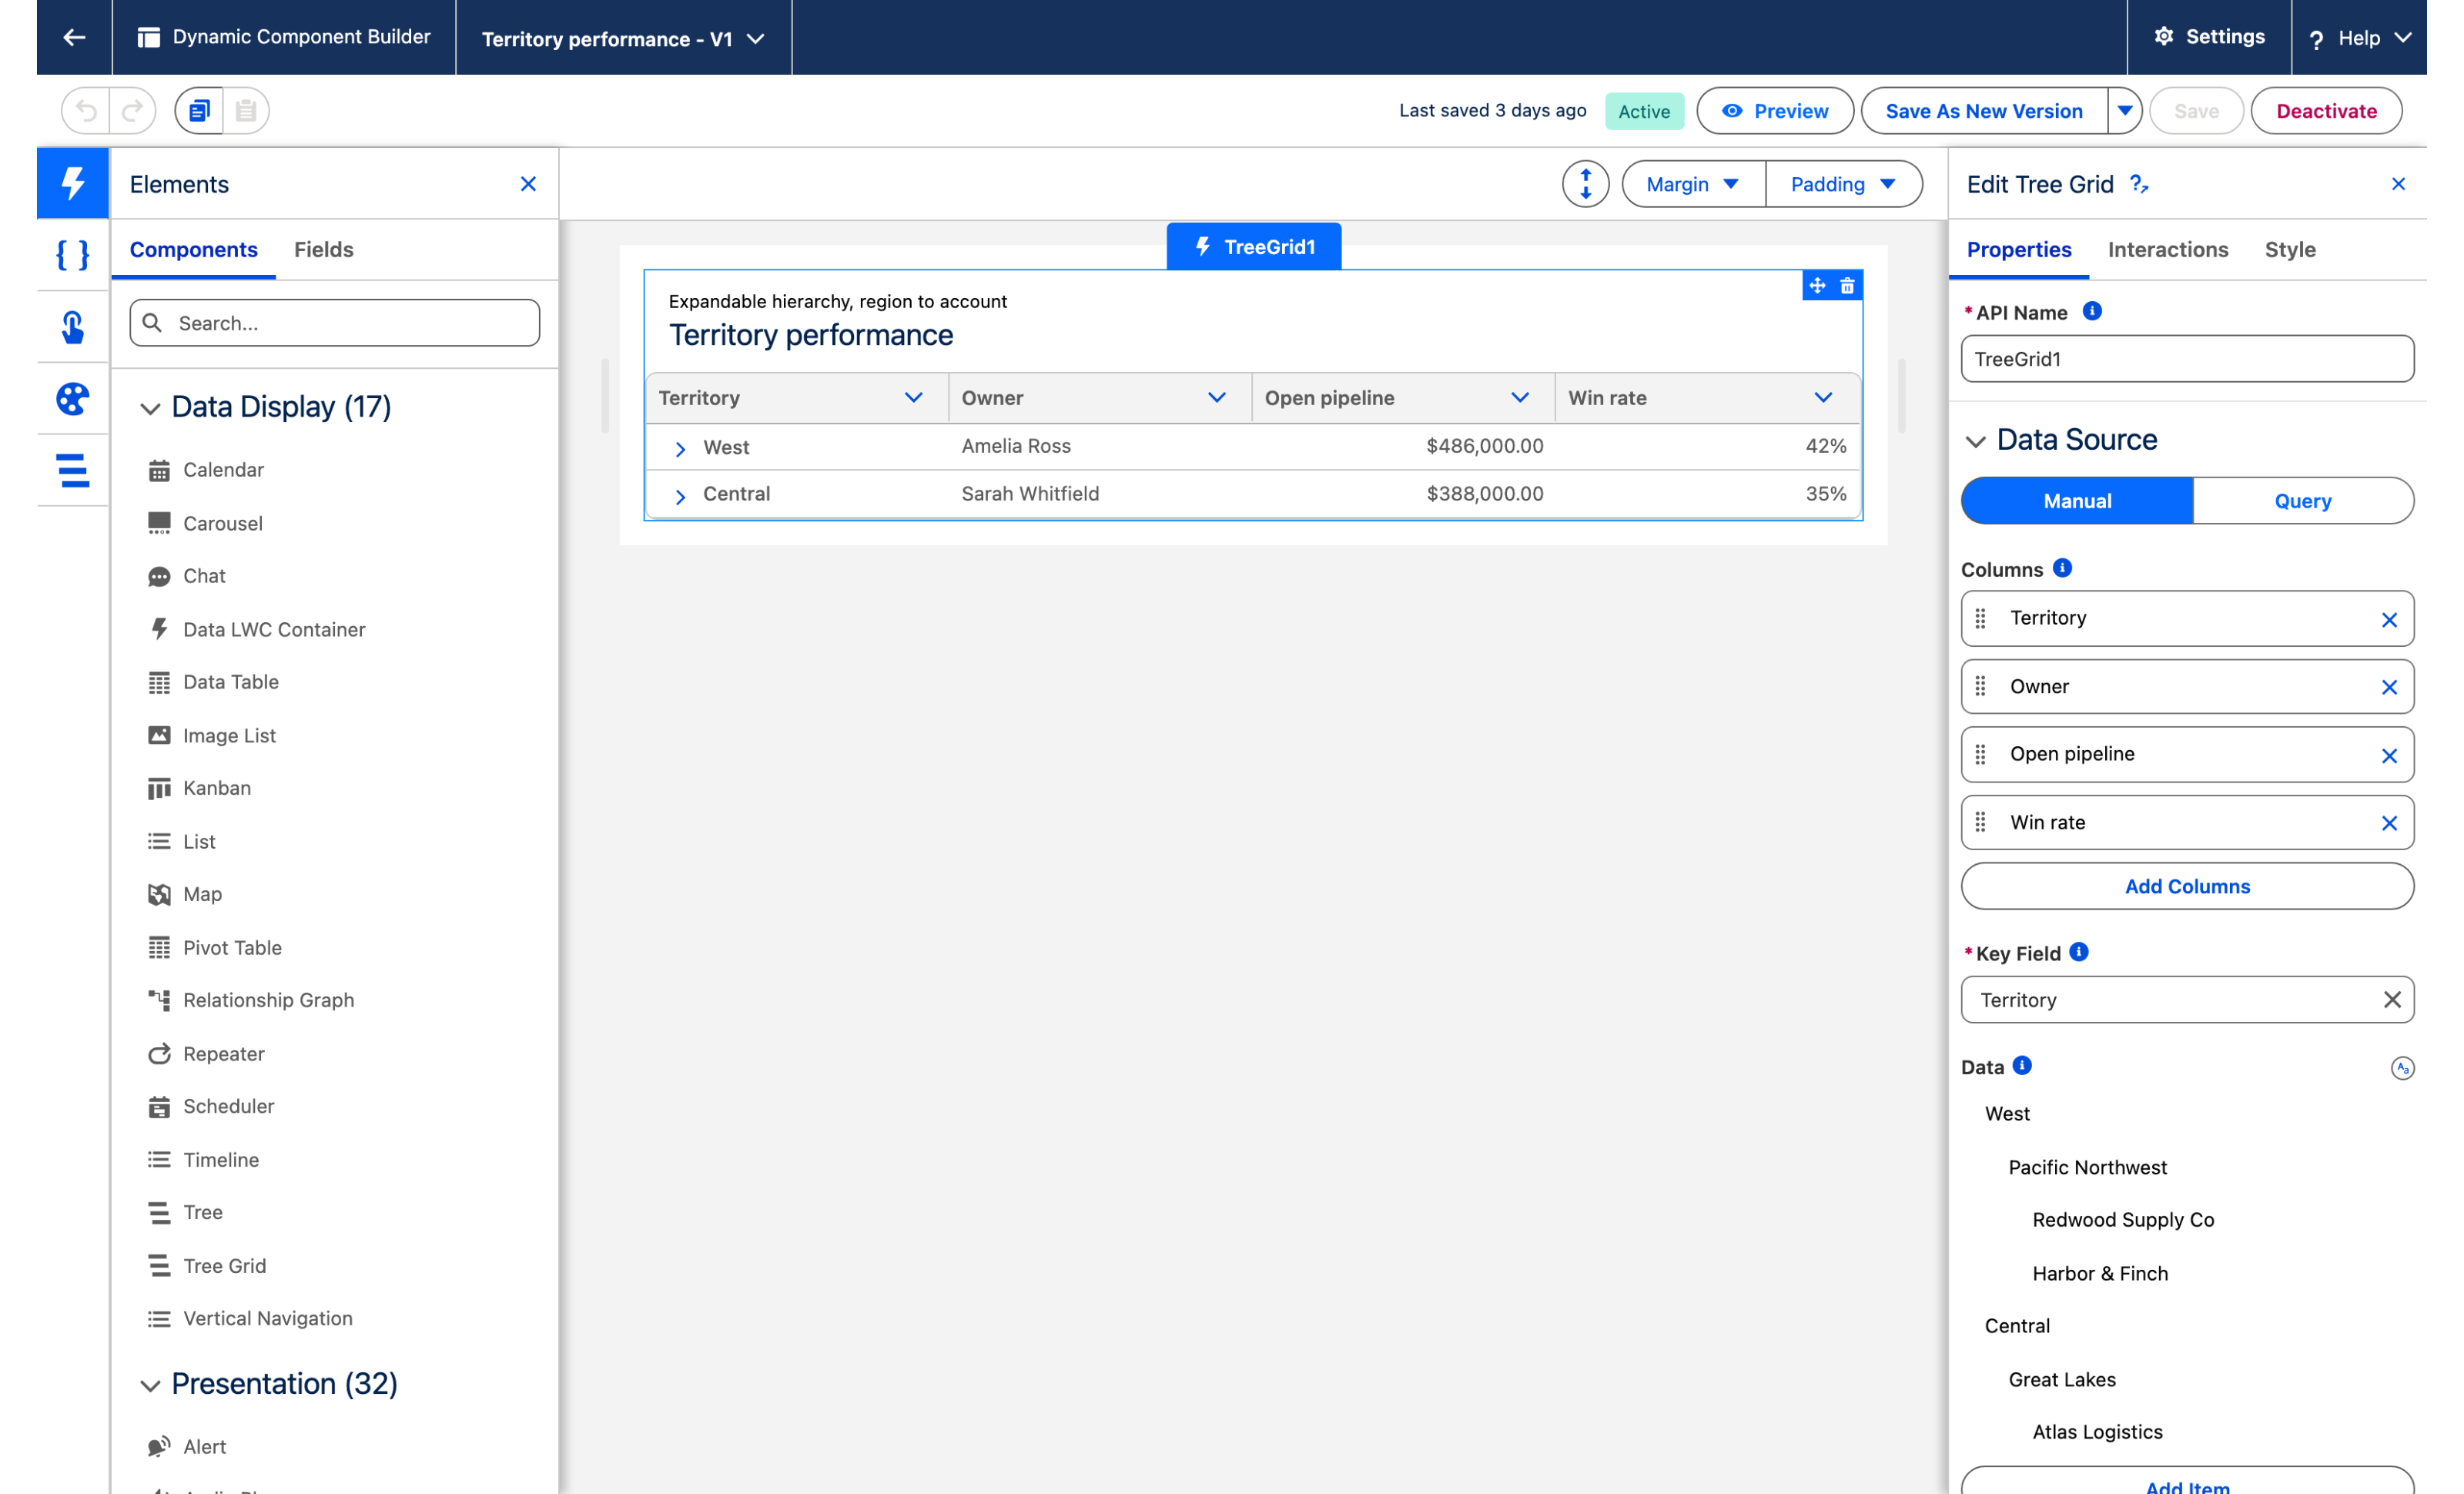Switch to the Style tab
Image resolution: width=2464 pixels, height=1494 pixels.
[x=2289, y=250]
